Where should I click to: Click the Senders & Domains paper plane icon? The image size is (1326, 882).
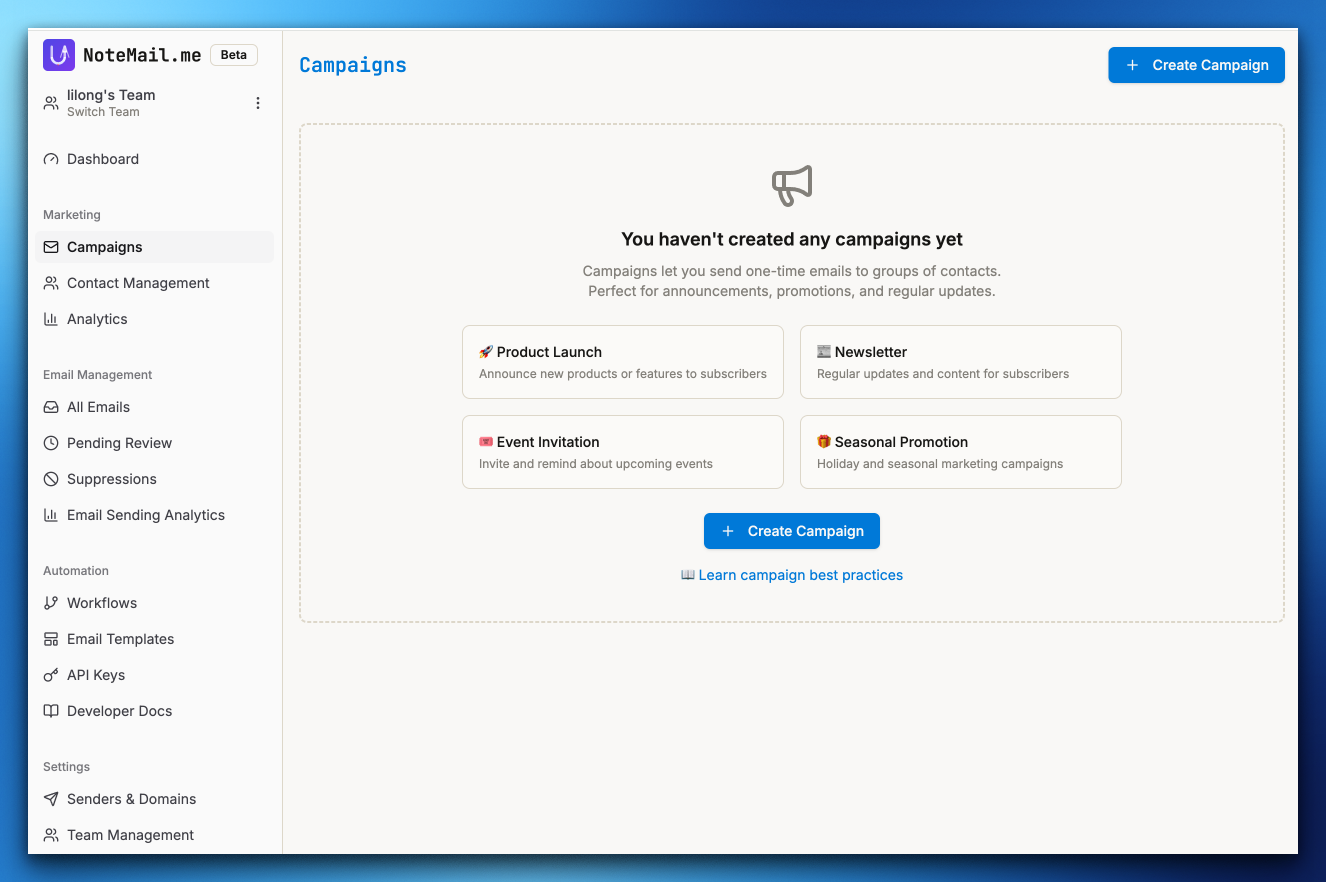[x=50, y=799]
